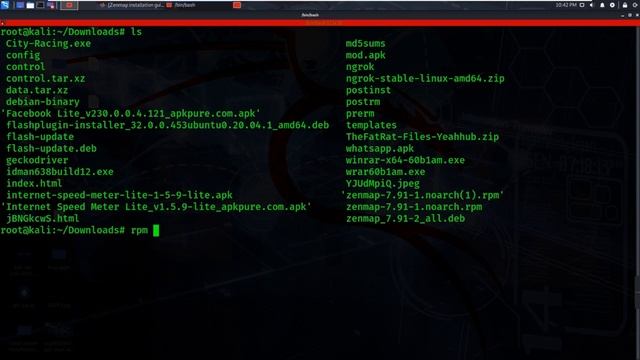Switch to the /bin/bash taskbar window
Screen dimensions: 640x360
(181, 5)
